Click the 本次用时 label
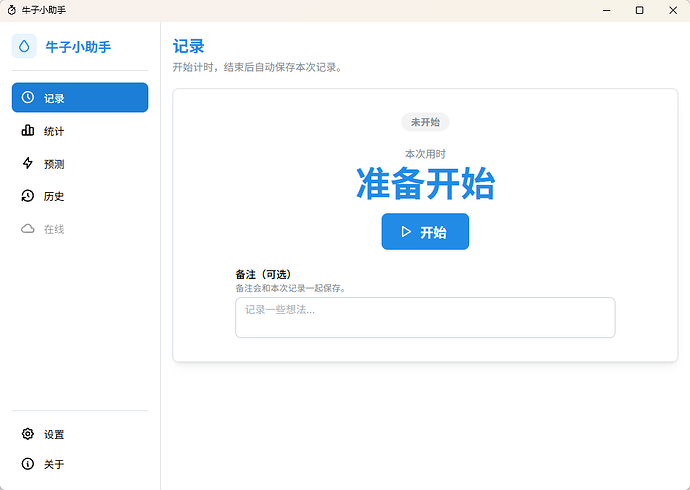 pyautogui.click(x=425, y=154)
